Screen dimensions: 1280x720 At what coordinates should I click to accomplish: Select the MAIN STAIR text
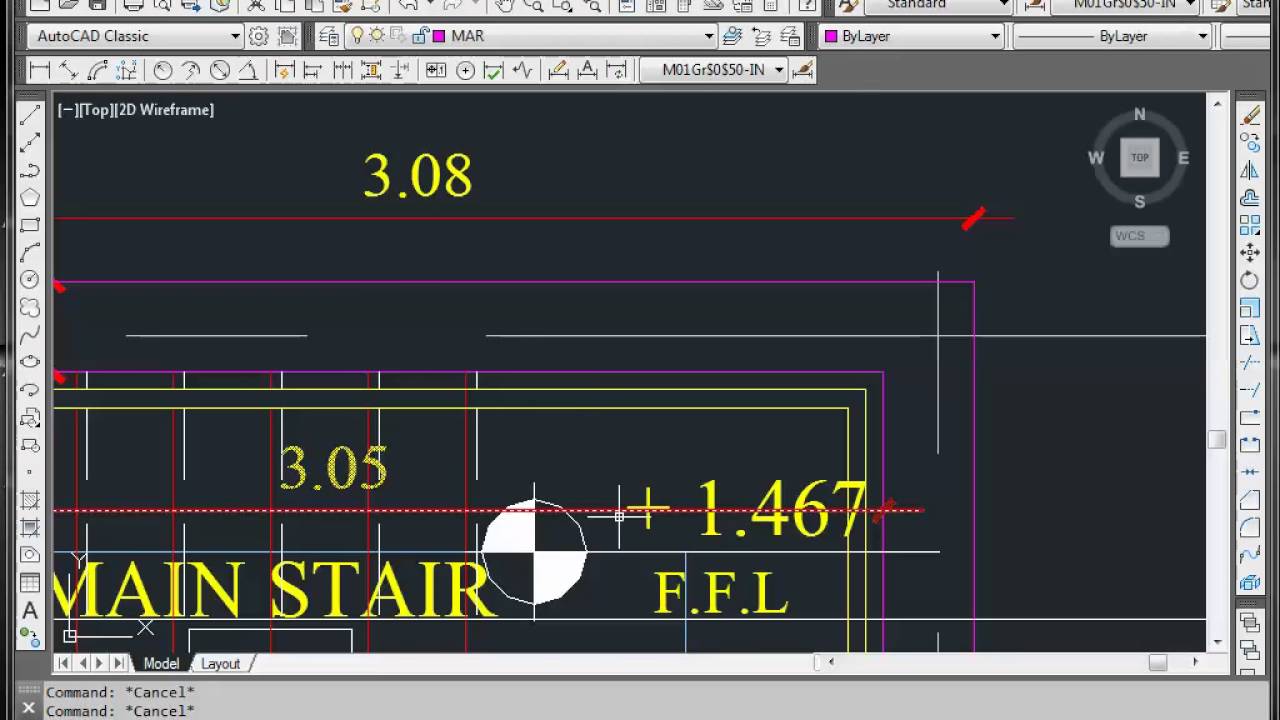click(x=277, y=590)
